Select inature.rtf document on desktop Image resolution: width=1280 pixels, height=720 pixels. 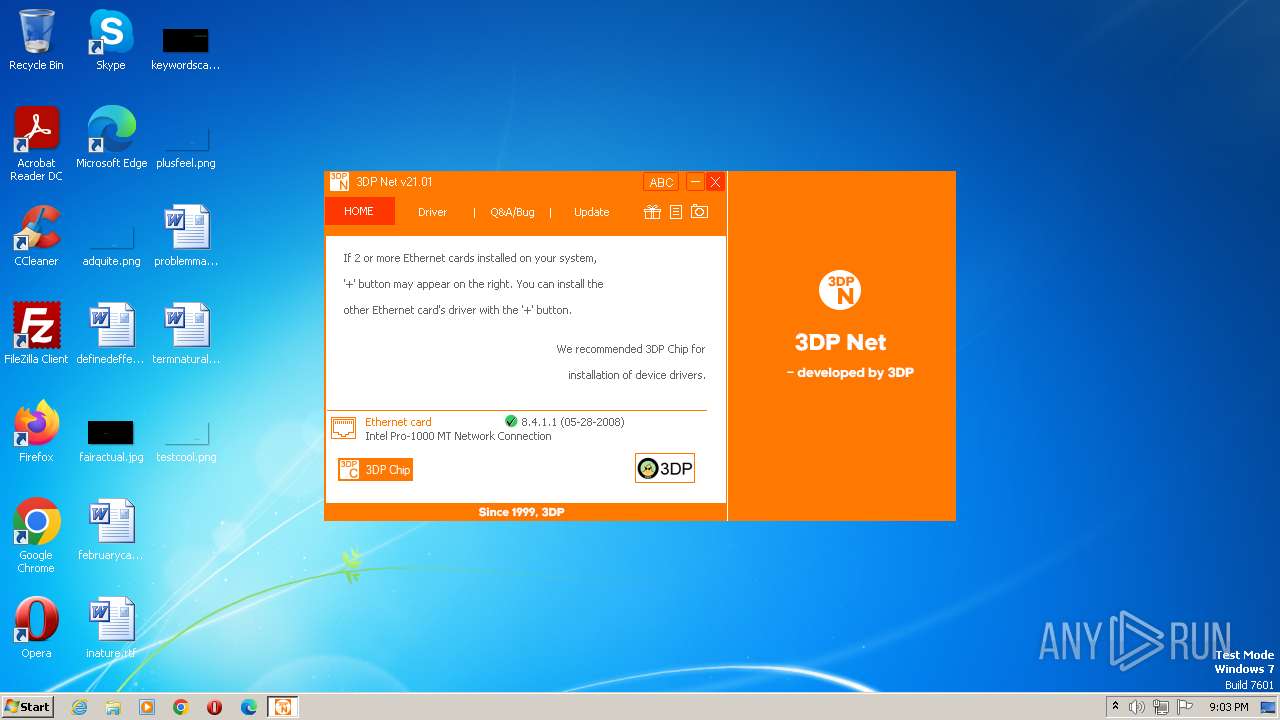click(x=111, y=628)
